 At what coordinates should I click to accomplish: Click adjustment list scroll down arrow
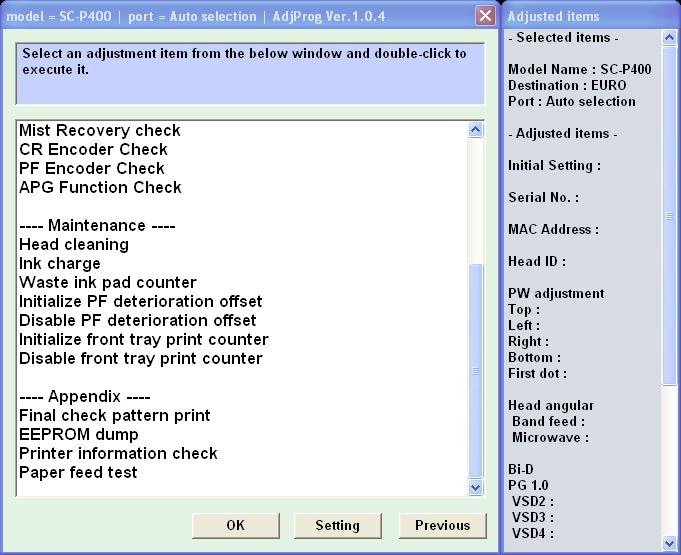tap(476, 487)
